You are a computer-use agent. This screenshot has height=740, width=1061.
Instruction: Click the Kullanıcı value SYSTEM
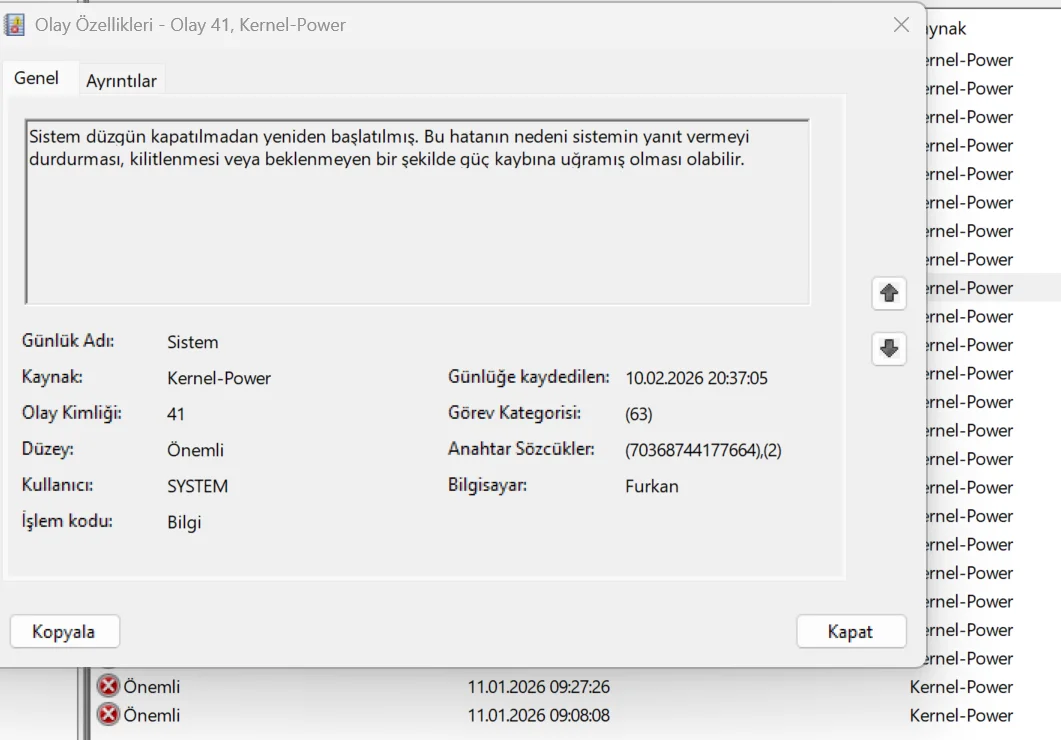pos(197,486)
